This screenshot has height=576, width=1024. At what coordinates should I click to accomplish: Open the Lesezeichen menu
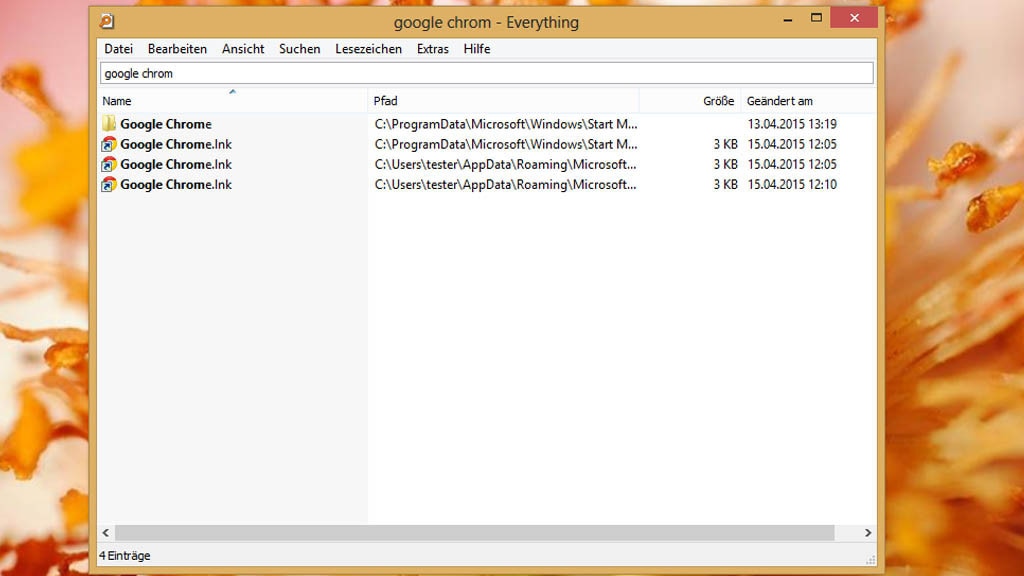pos(368,49)
